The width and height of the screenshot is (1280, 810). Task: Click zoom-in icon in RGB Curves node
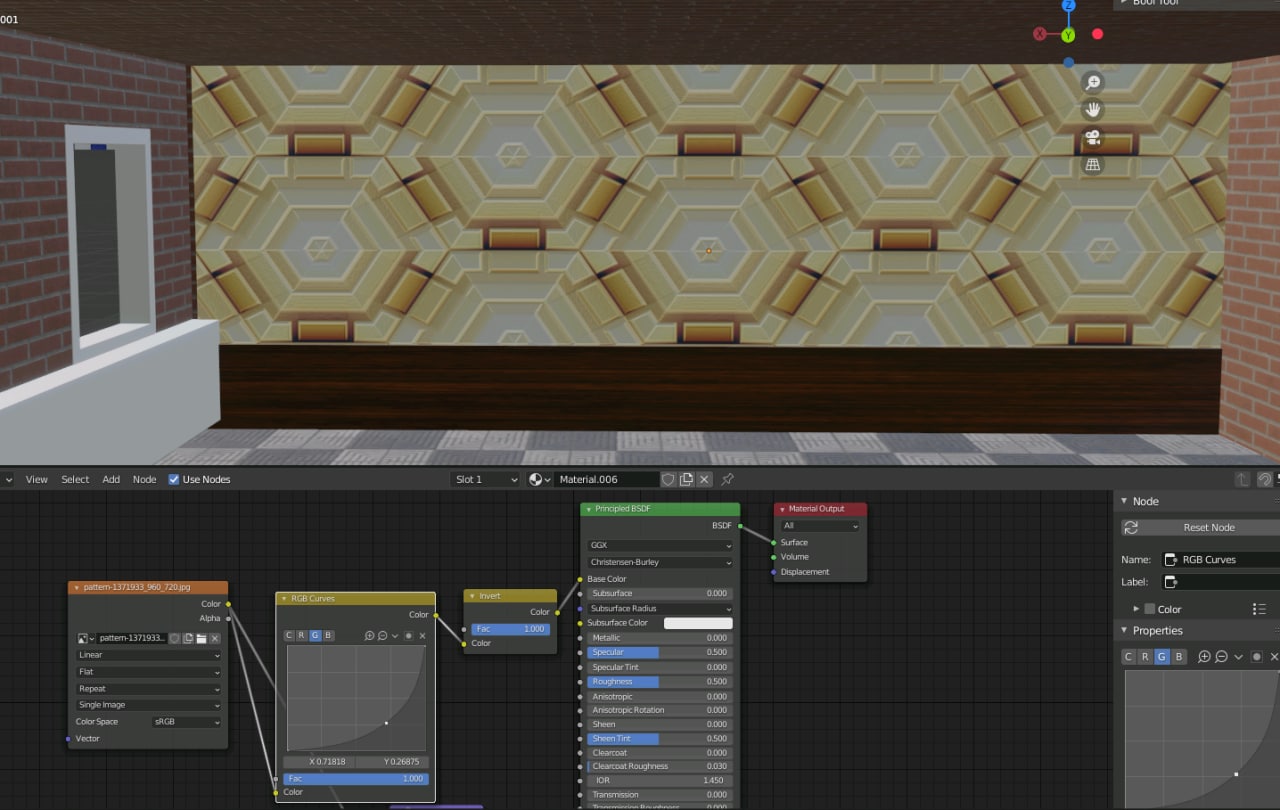[370, 636]
